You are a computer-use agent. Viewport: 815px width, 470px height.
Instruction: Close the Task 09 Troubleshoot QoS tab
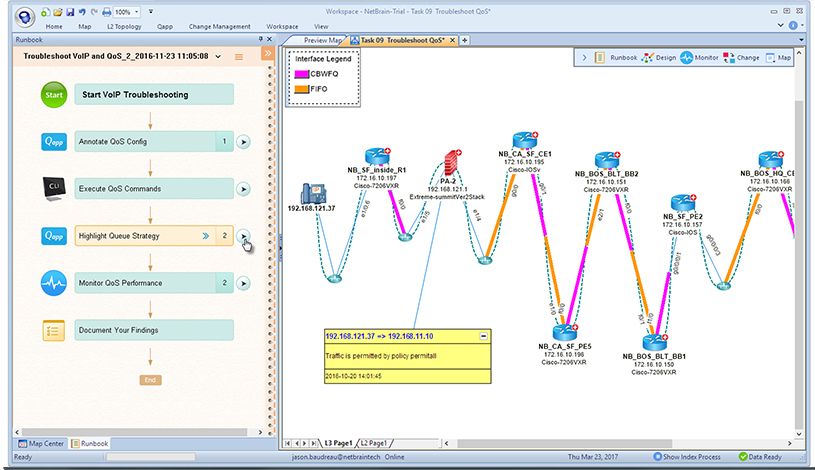(x=452, y=40)
